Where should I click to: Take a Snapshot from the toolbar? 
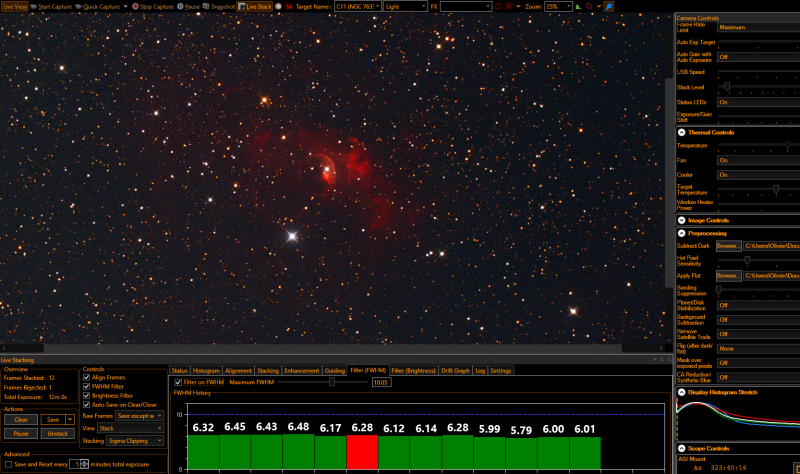[219, 7]
